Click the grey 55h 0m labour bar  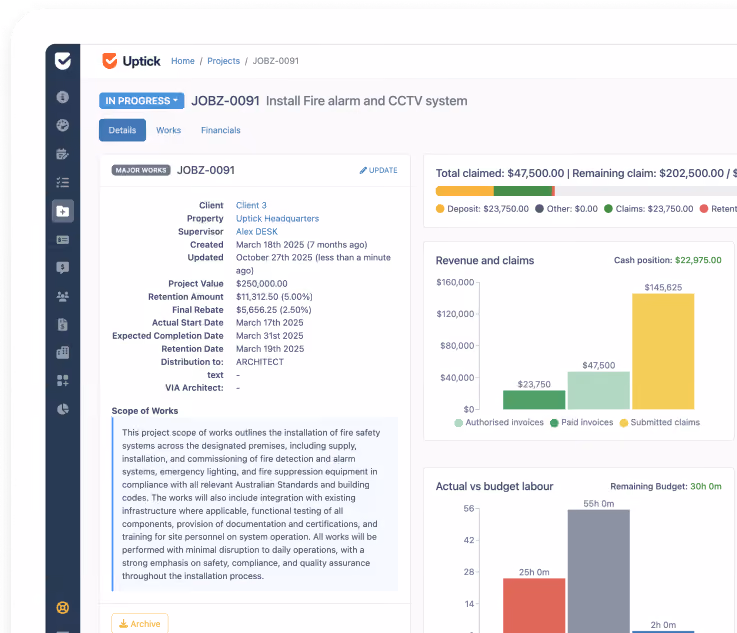pyautogui.click(x=598, y=571)
